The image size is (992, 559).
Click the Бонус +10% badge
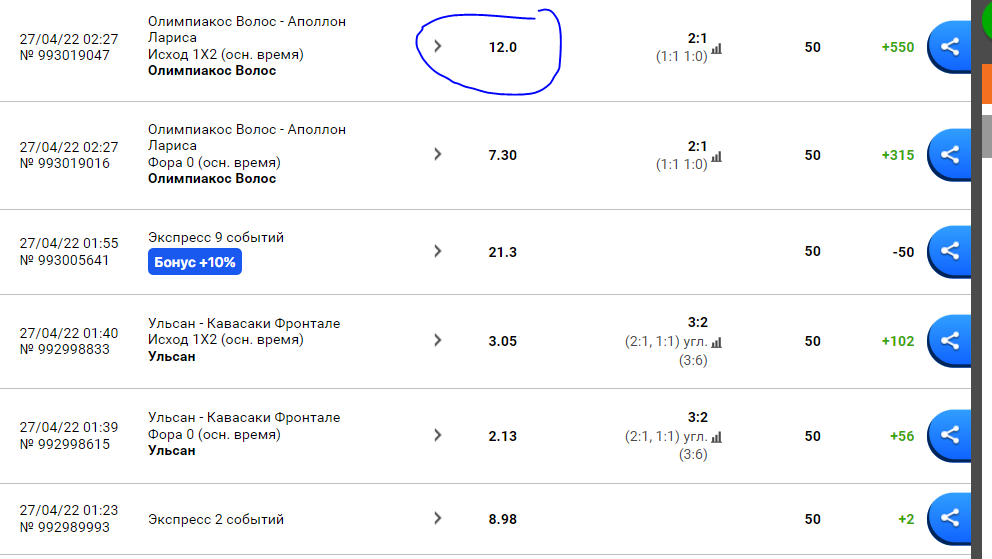click(195, 262)
